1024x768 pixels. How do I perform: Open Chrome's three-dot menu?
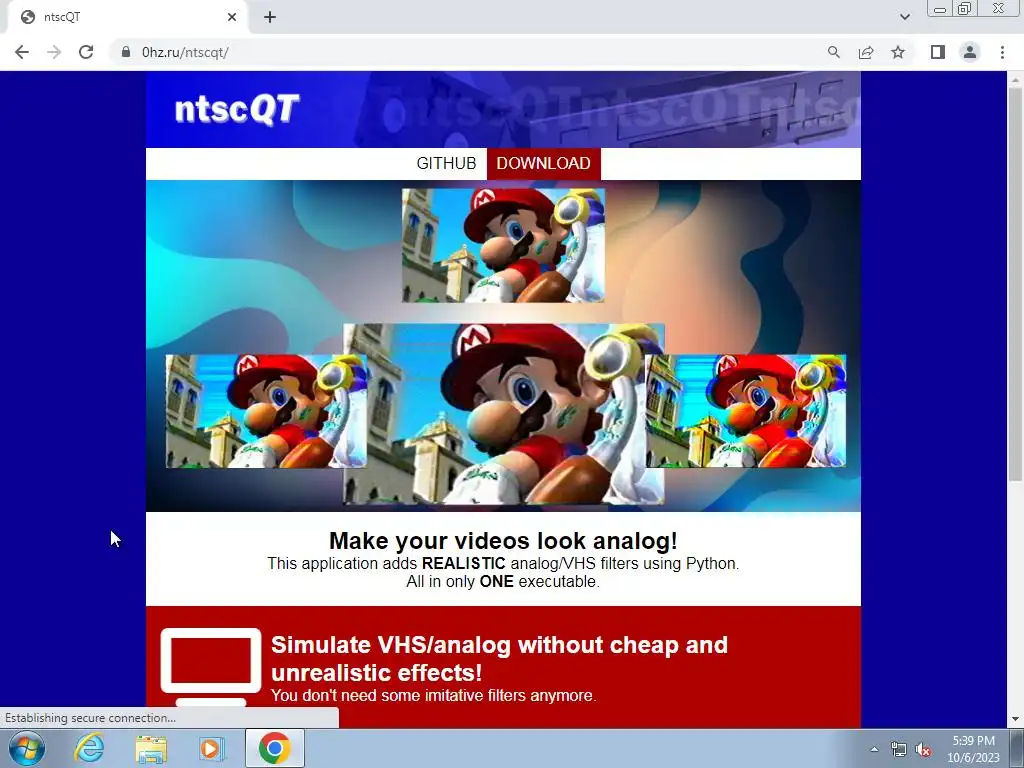click(x=1002, y=52)
